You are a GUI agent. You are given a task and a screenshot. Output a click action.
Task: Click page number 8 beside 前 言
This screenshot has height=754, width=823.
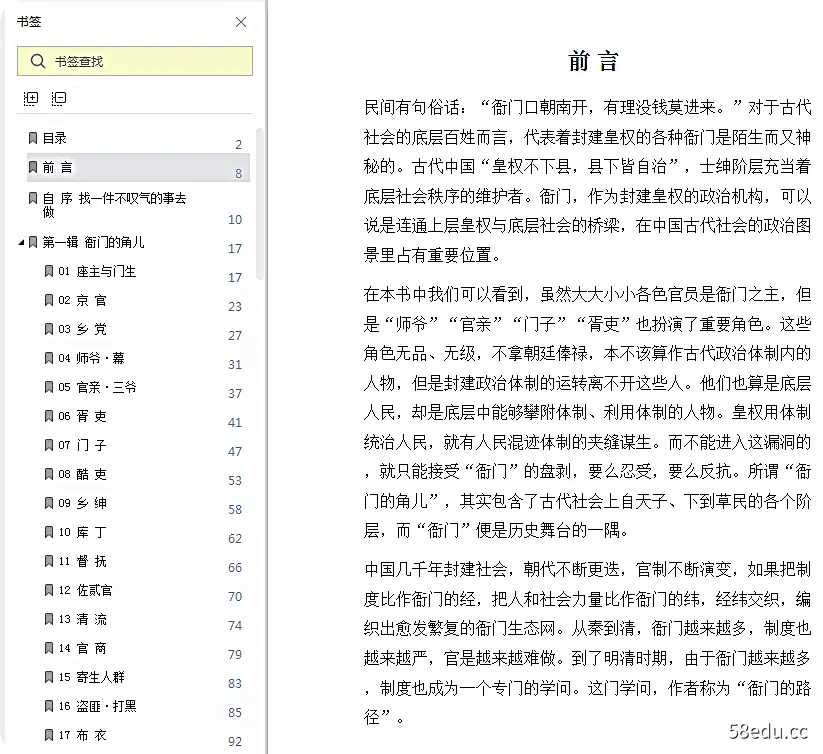pos(238,174)
